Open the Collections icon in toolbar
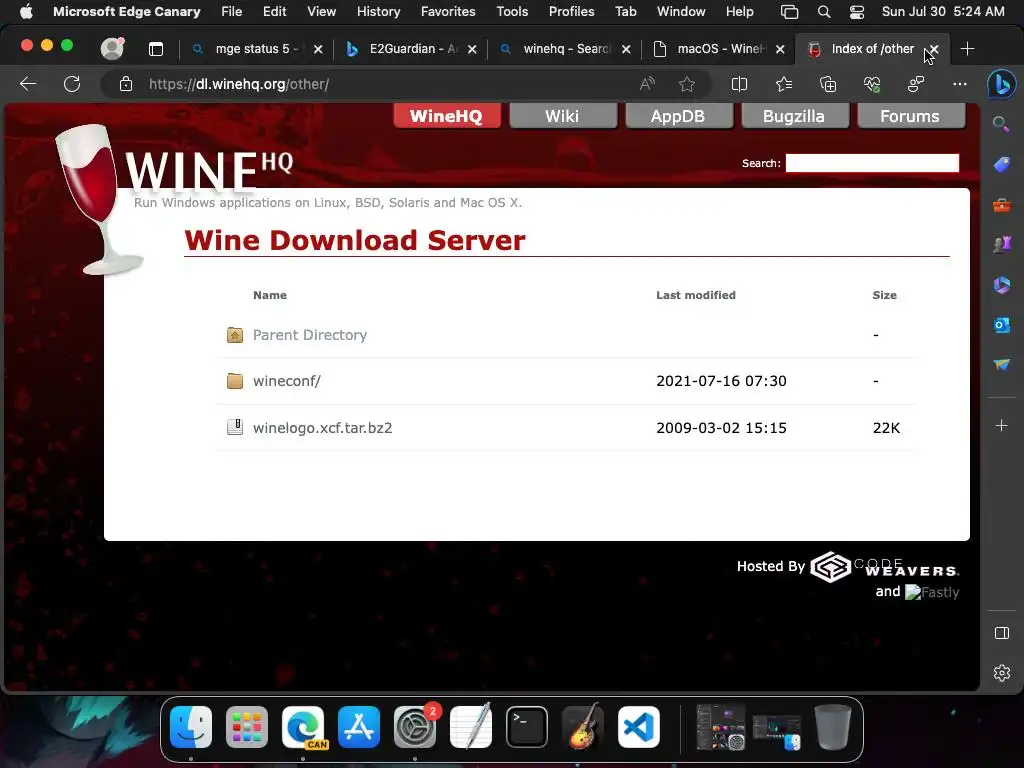This screenshot has width=1024, height=768. coord(827,84)
